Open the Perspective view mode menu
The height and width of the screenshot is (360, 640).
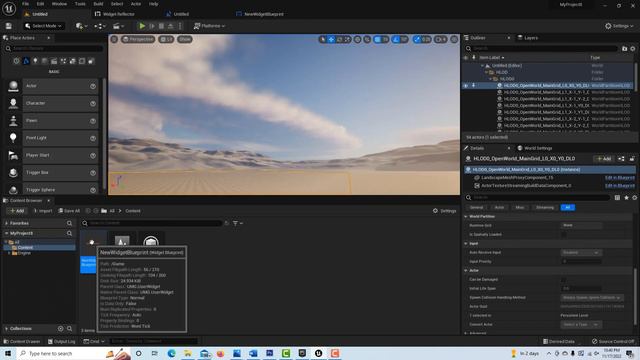click(x=138, y=39)
